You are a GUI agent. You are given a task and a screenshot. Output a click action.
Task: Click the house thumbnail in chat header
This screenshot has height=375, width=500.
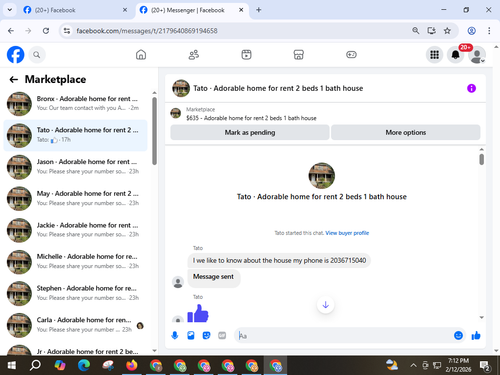(x=181, y=88)
